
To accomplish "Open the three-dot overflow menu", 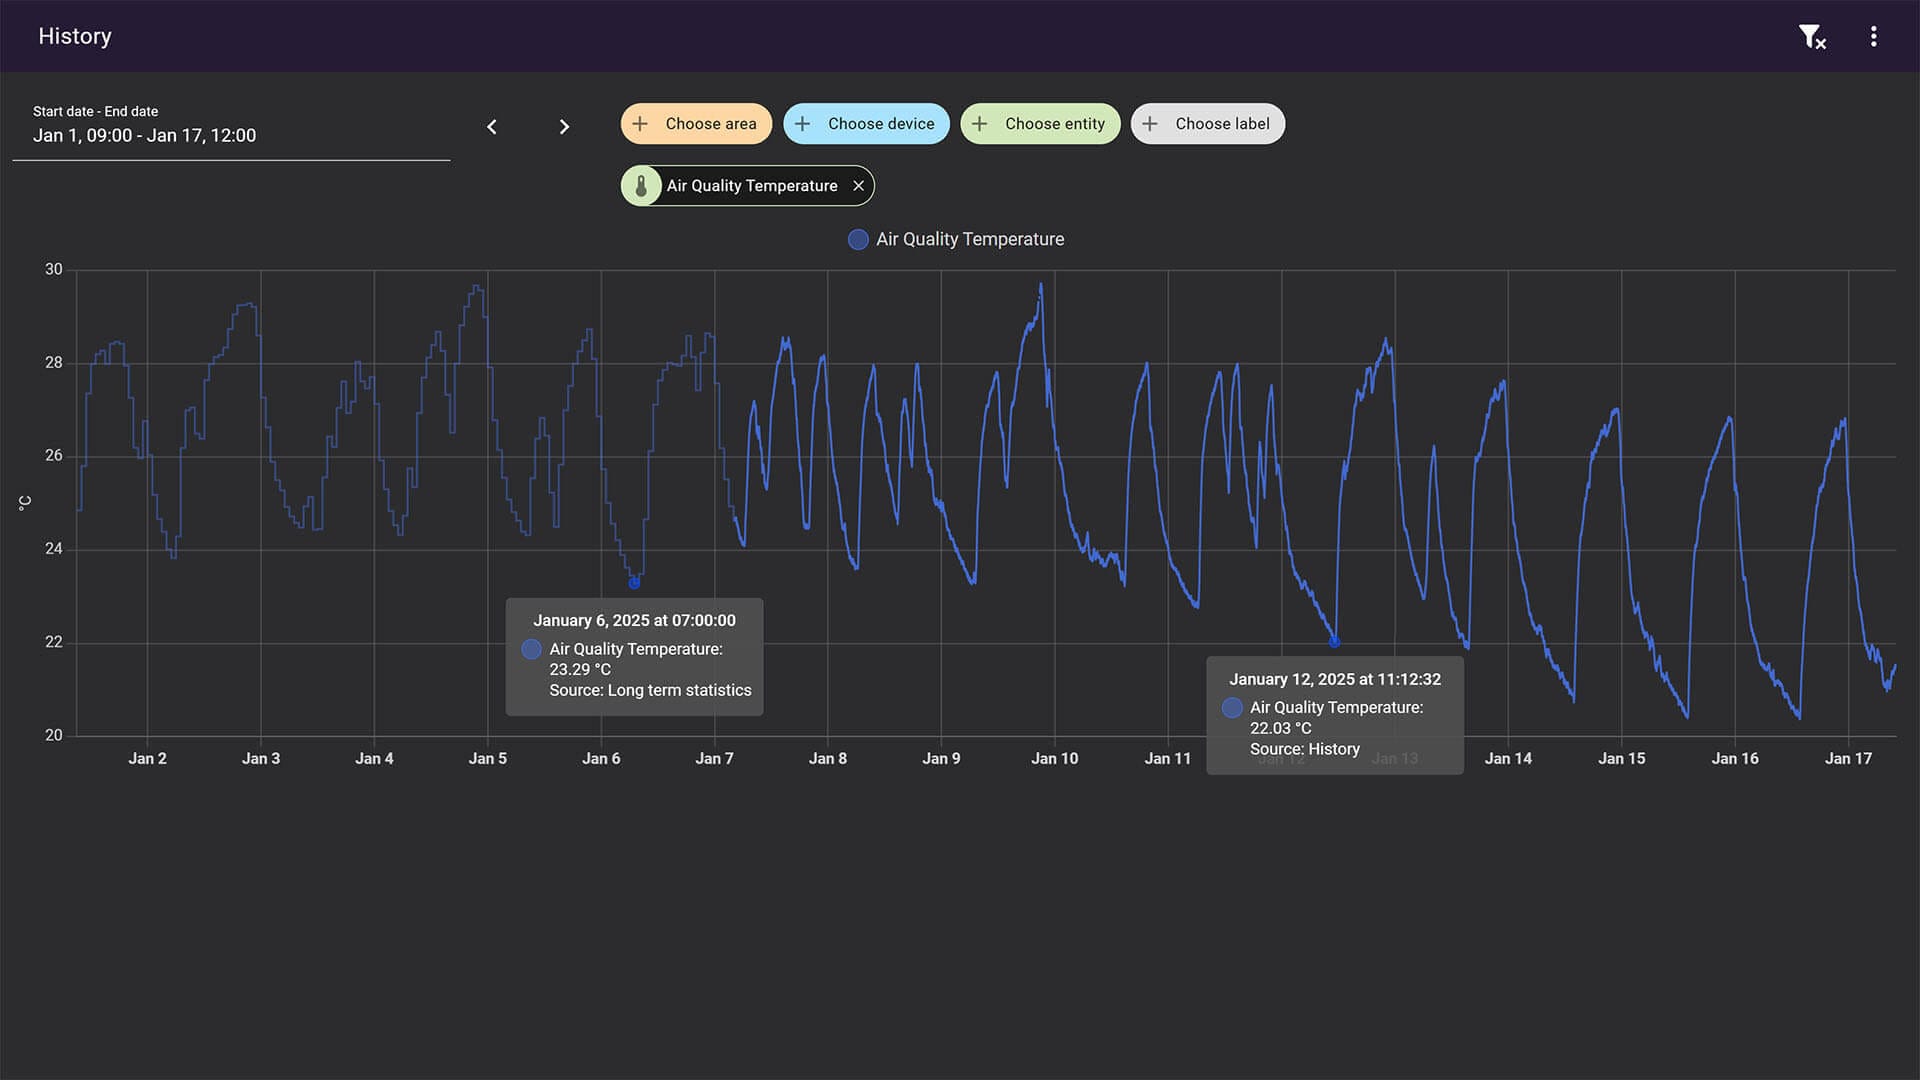I will point(1874,36).
